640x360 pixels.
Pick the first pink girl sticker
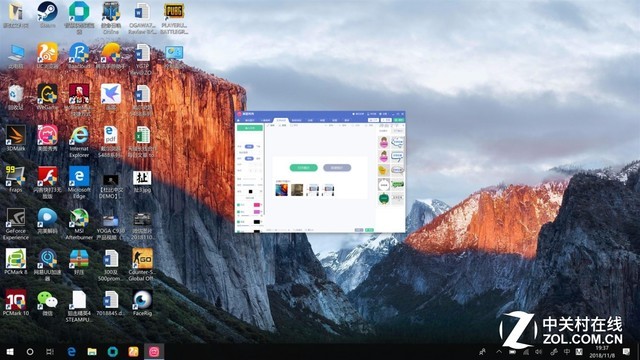[x=384, y=142]
